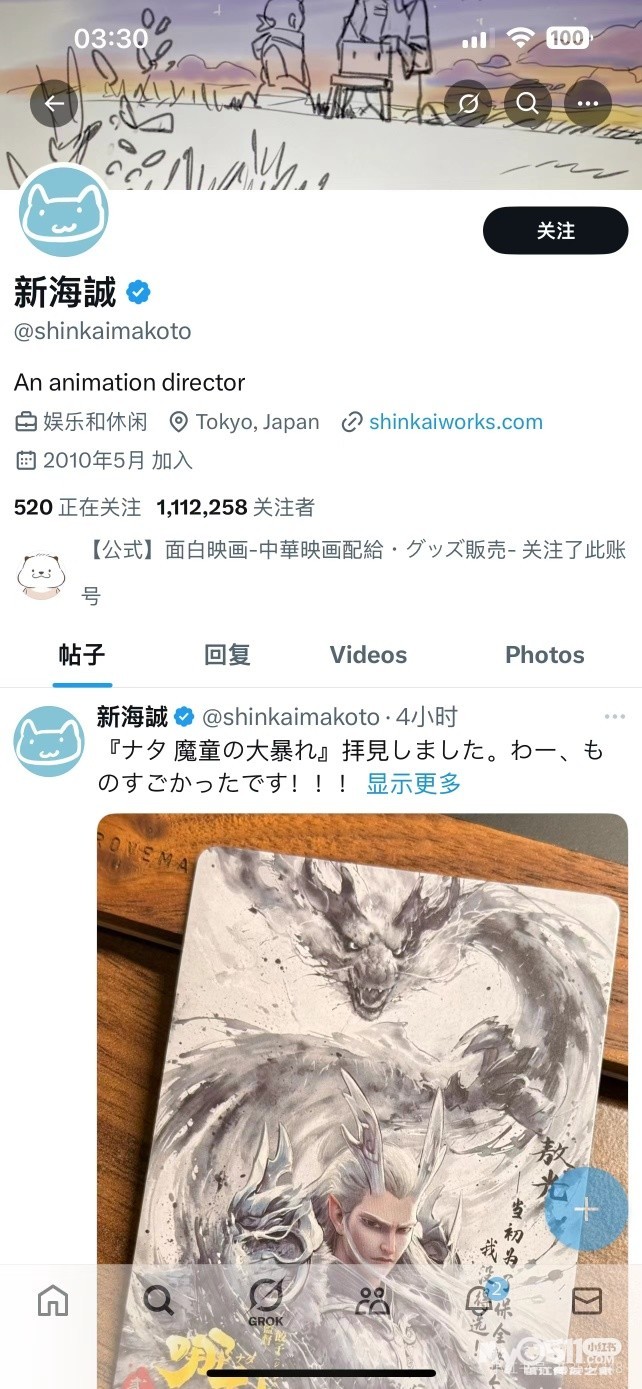Open the post's three-dot menu

(615, 717)
